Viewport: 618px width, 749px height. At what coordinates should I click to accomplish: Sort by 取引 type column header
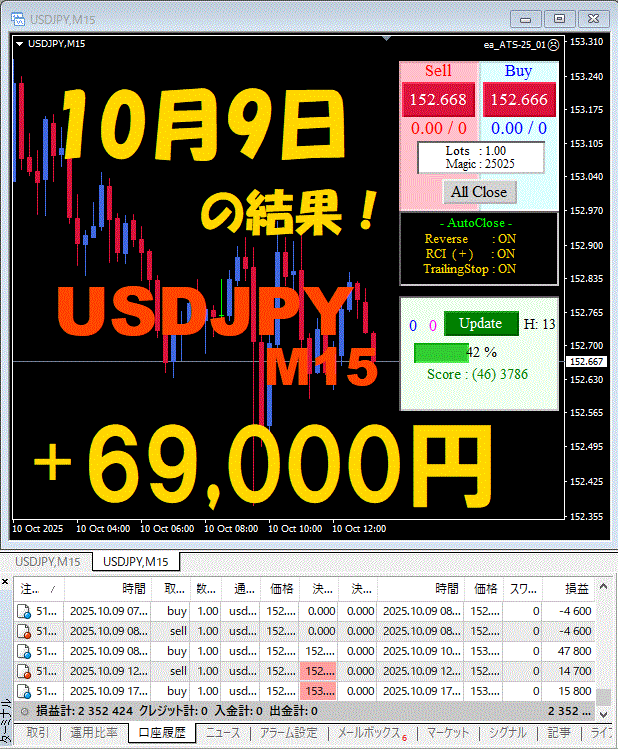[171, 589]
